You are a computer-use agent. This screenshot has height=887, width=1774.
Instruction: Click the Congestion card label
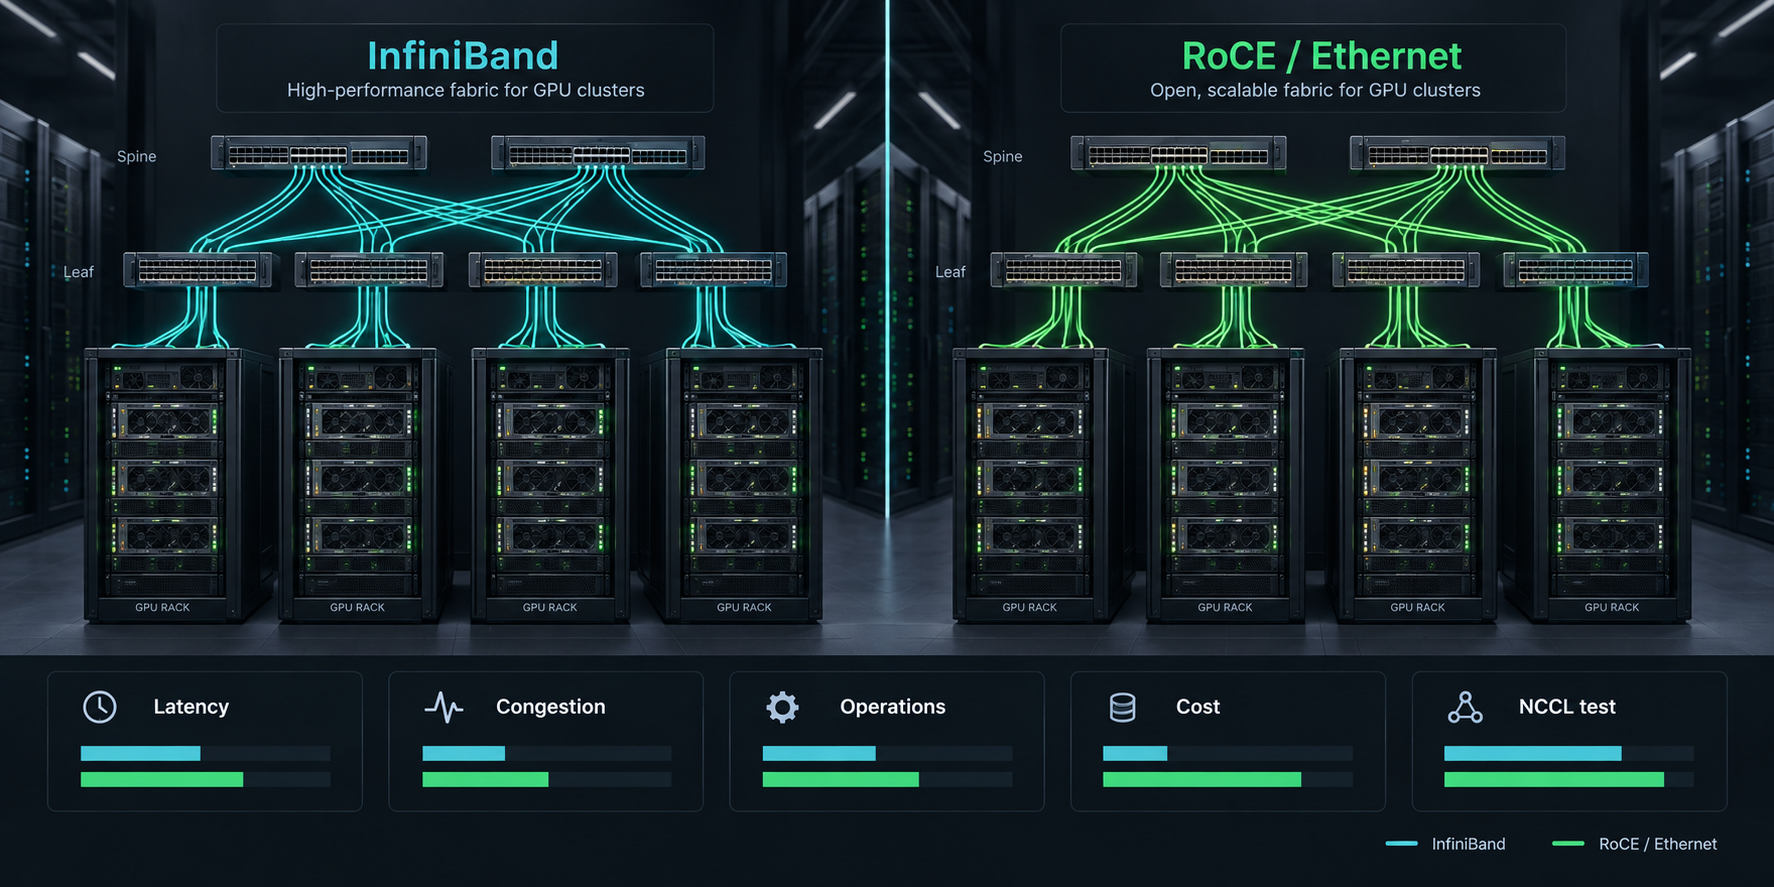[x=550, y=707]
